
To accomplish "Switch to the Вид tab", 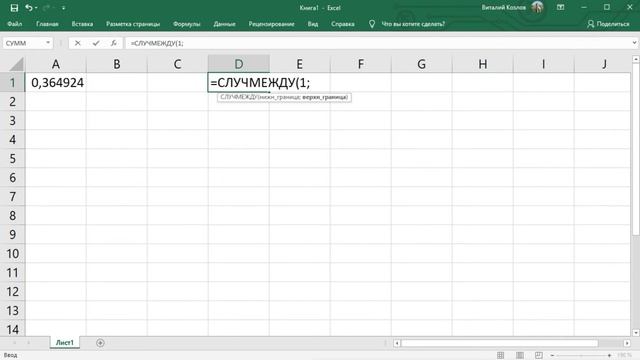I will (x=313, y=24).
